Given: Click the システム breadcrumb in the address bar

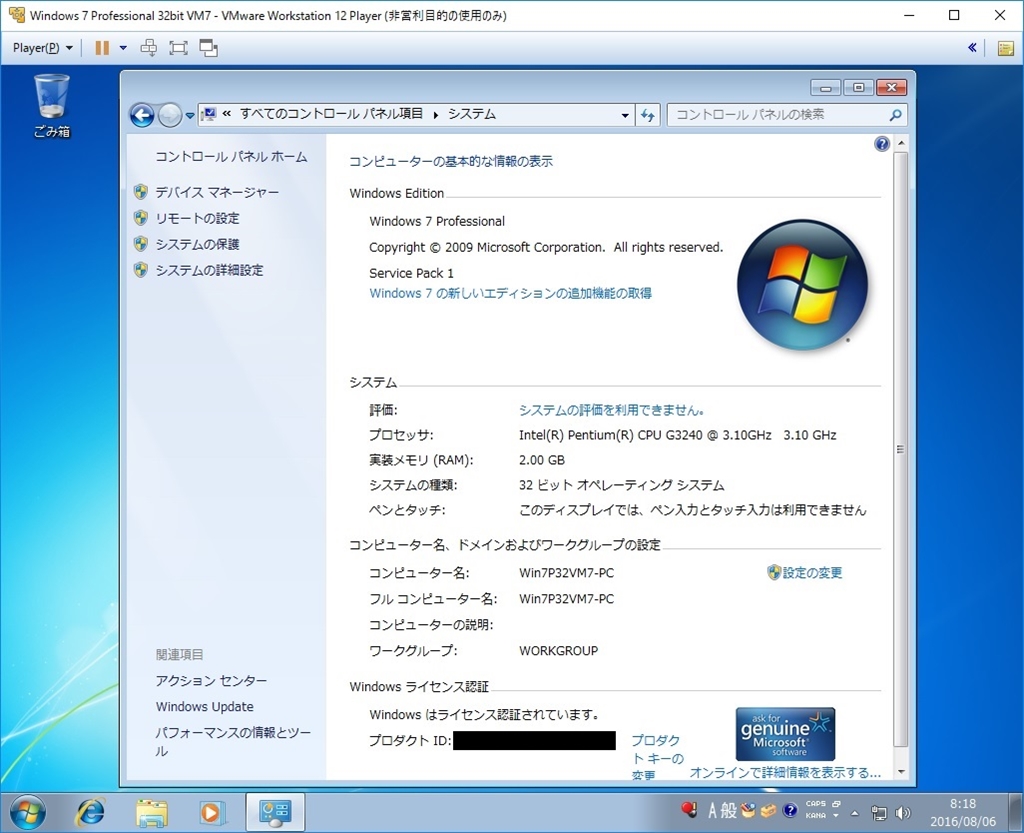Looking at the screenshot, I should point(472,114).
